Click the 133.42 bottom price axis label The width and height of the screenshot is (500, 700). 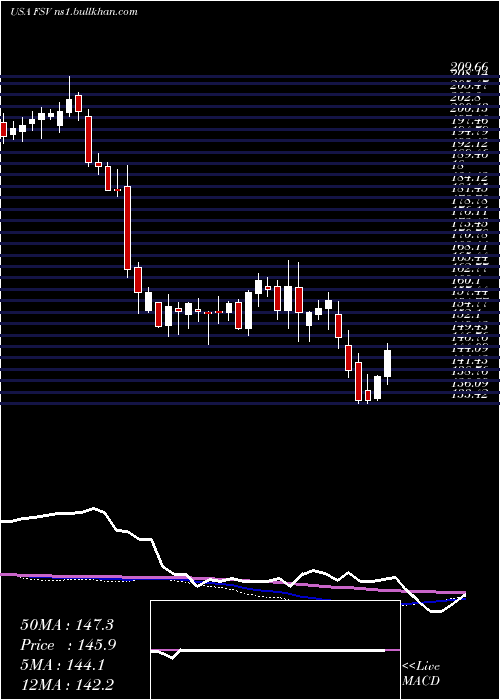pos(469,394)
